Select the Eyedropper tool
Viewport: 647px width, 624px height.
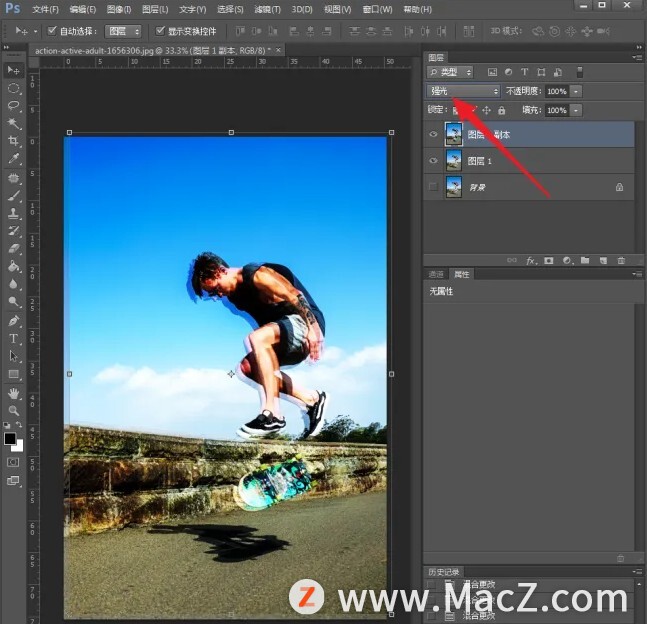coord(14,159)
